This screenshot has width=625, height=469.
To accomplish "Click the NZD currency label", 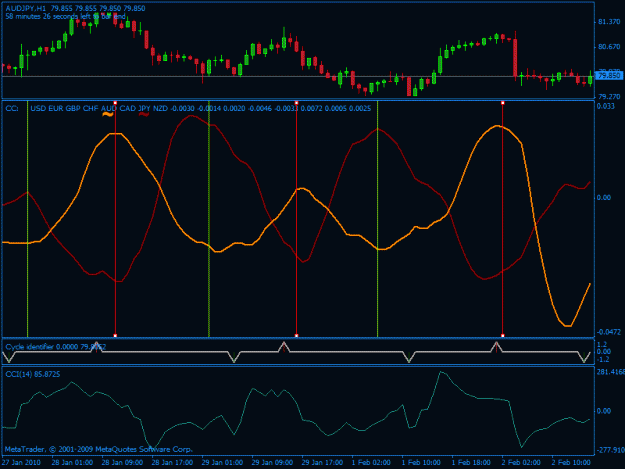I will click(x=160, y=108).
